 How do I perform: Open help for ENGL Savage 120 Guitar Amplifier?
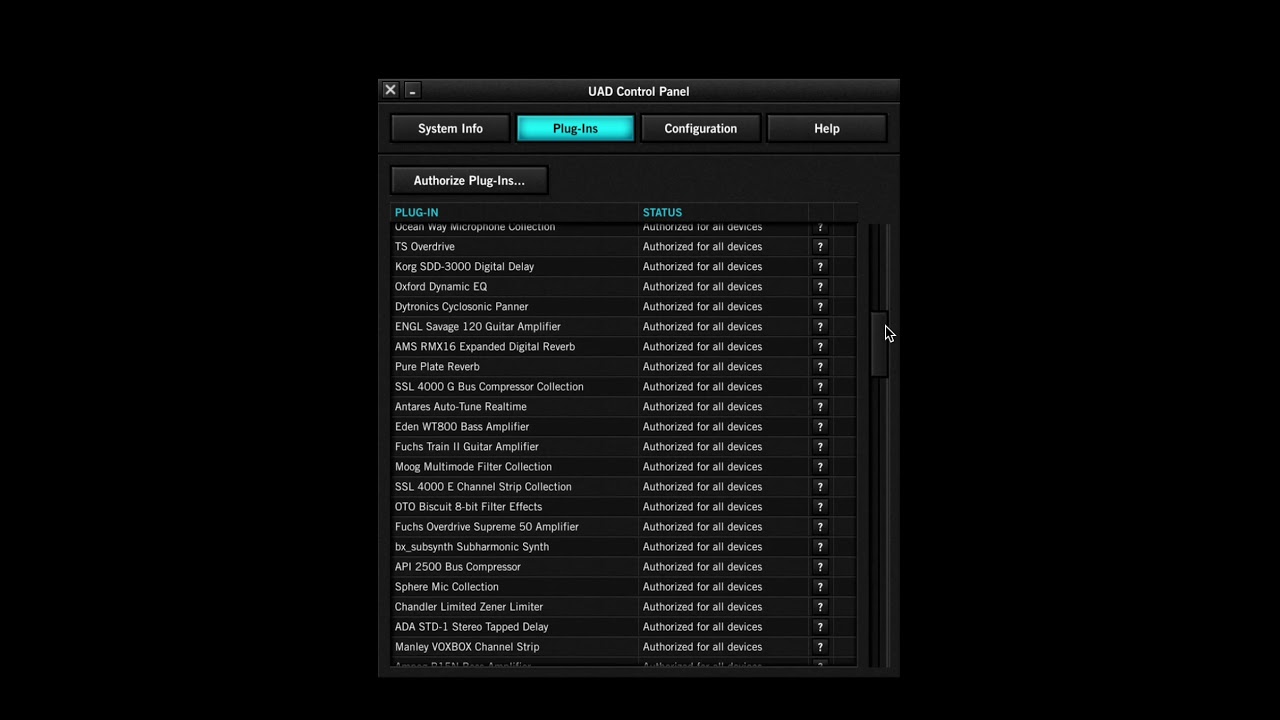(x=820, y=327)
